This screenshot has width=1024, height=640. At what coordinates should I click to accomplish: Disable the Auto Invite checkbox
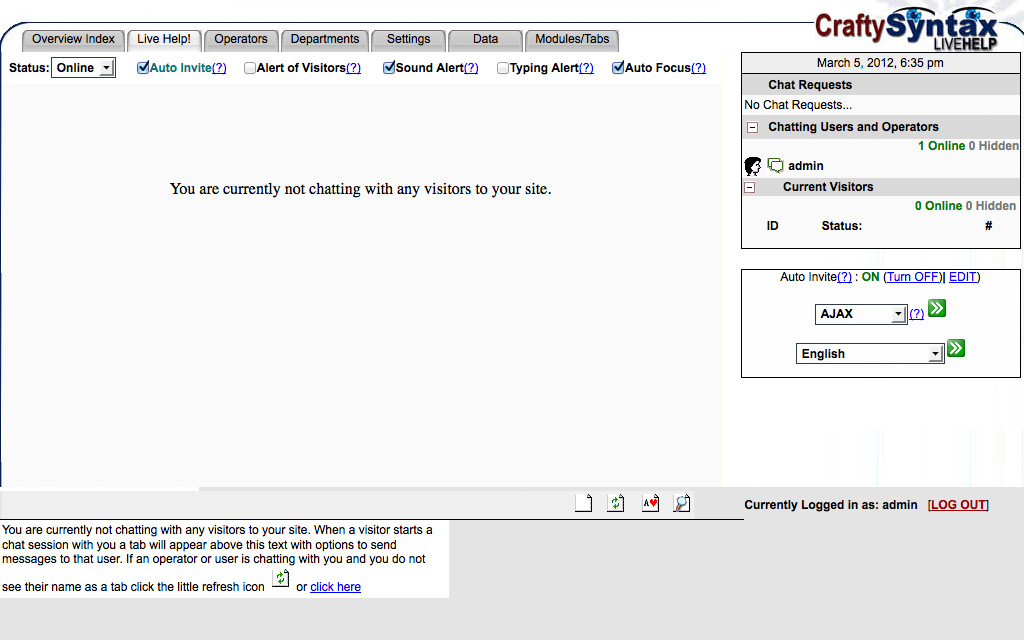(143, 68)
